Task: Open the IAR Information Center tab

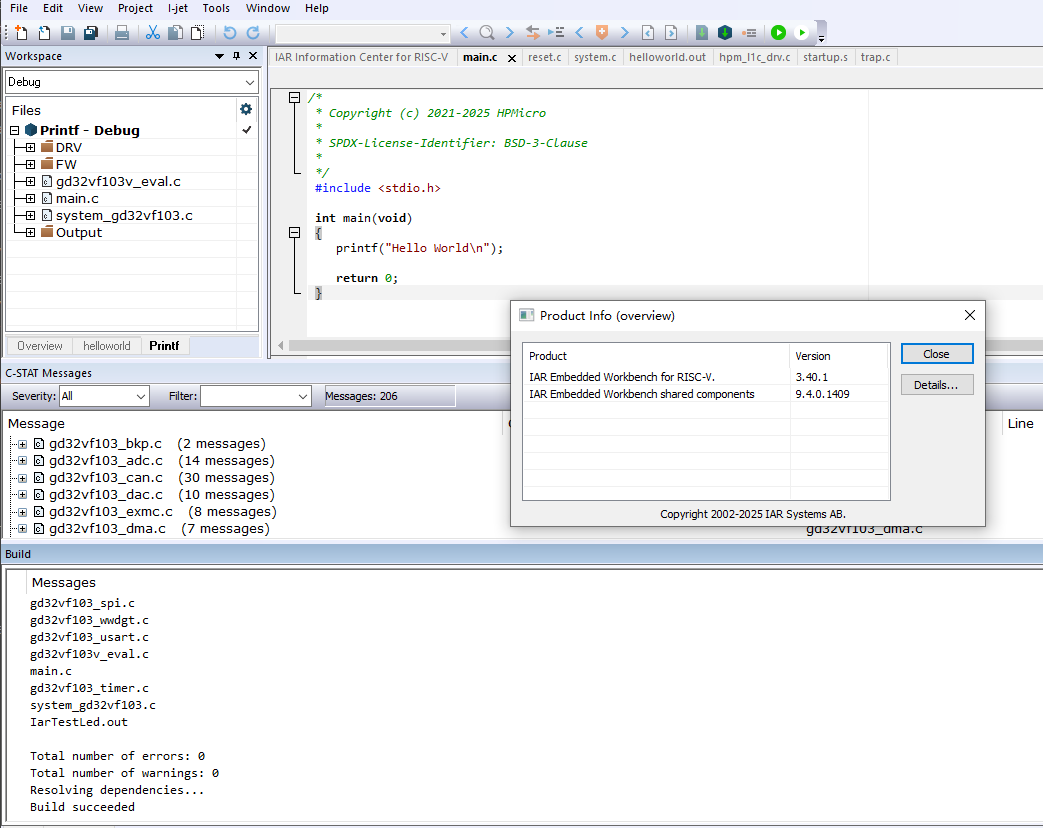Action: pos(362,57)
